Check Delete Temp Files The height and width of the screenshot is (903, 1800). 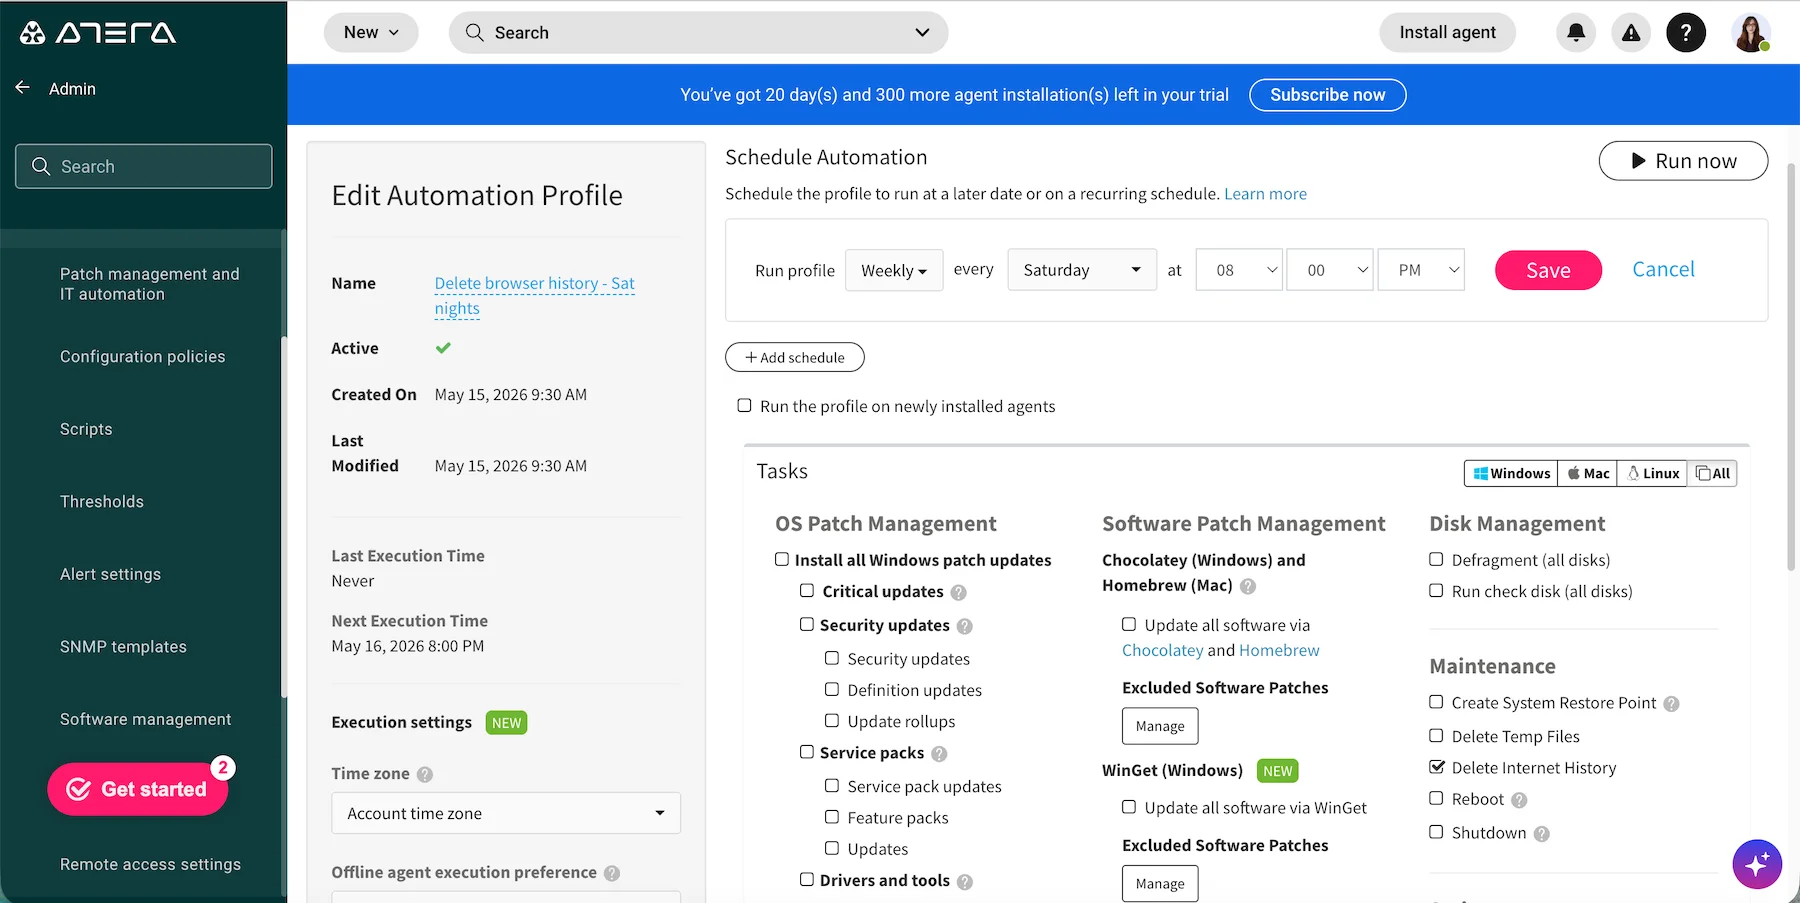click(x=1436, y=735)
